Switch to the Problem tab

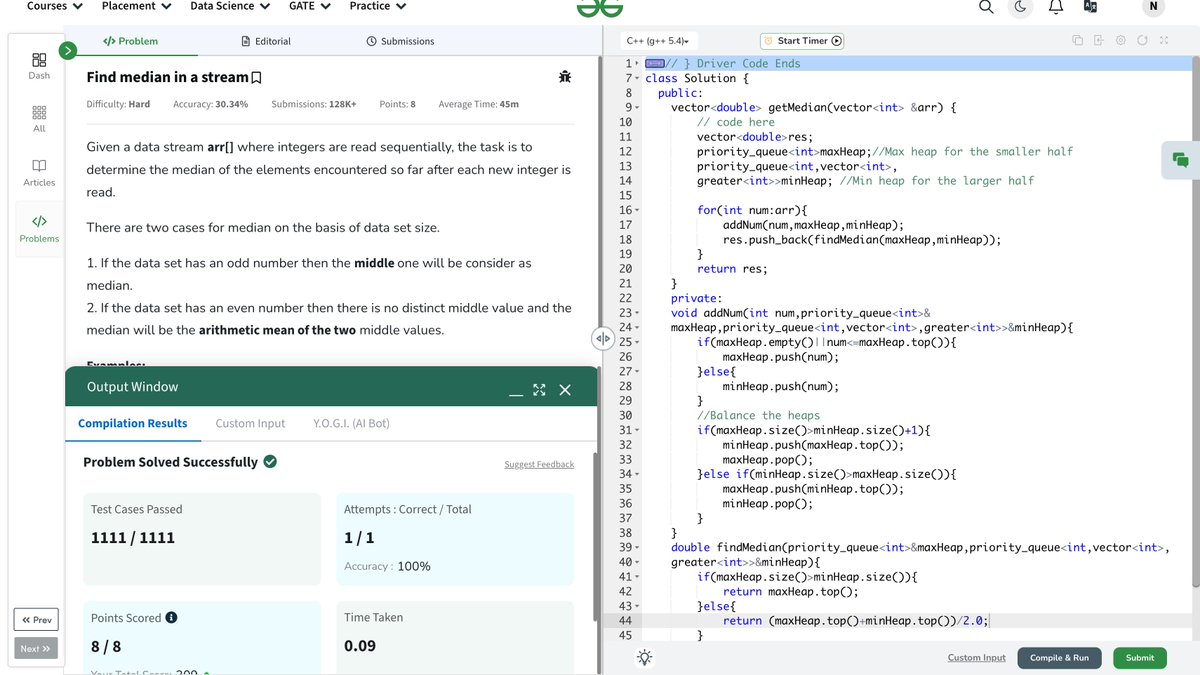click(130, 41)
